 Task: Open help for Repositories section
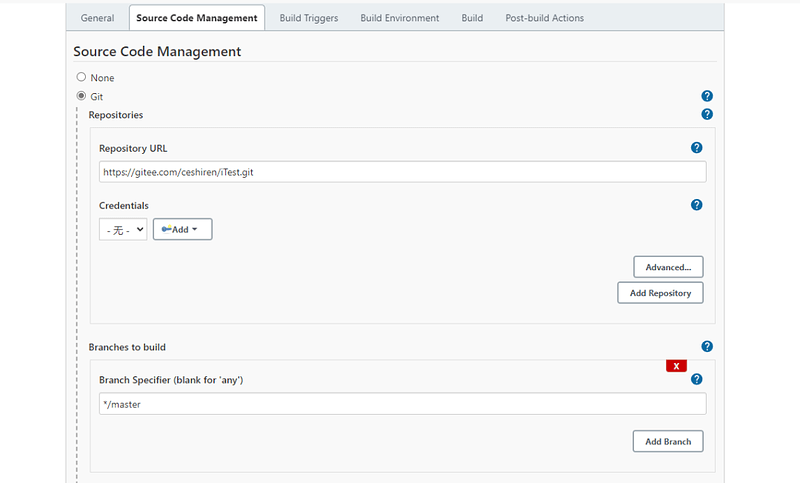click(x=707, y=115)
